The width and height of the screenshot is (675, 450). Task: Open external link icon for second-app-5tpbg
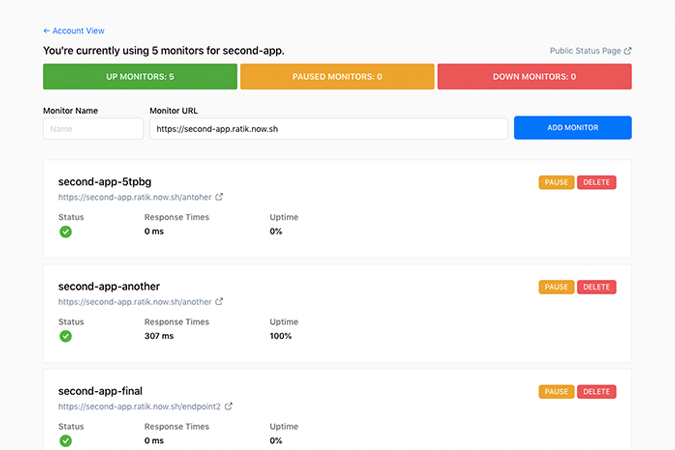[219, 197]
